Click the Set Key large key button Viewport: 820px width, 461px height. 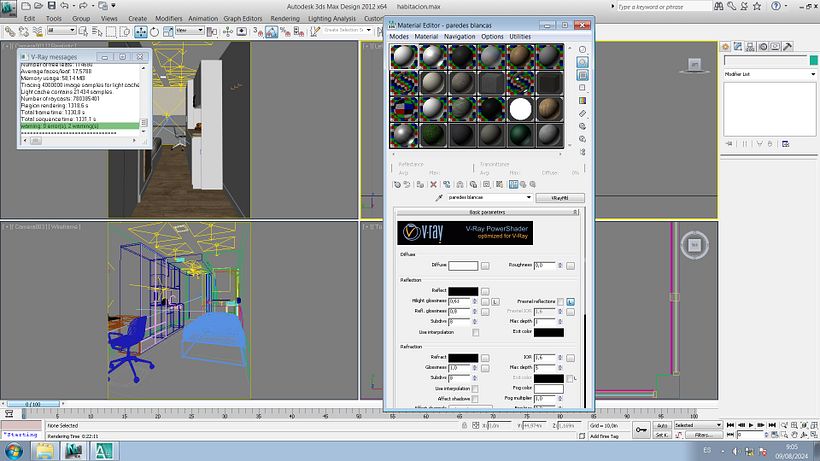(641, 430)
